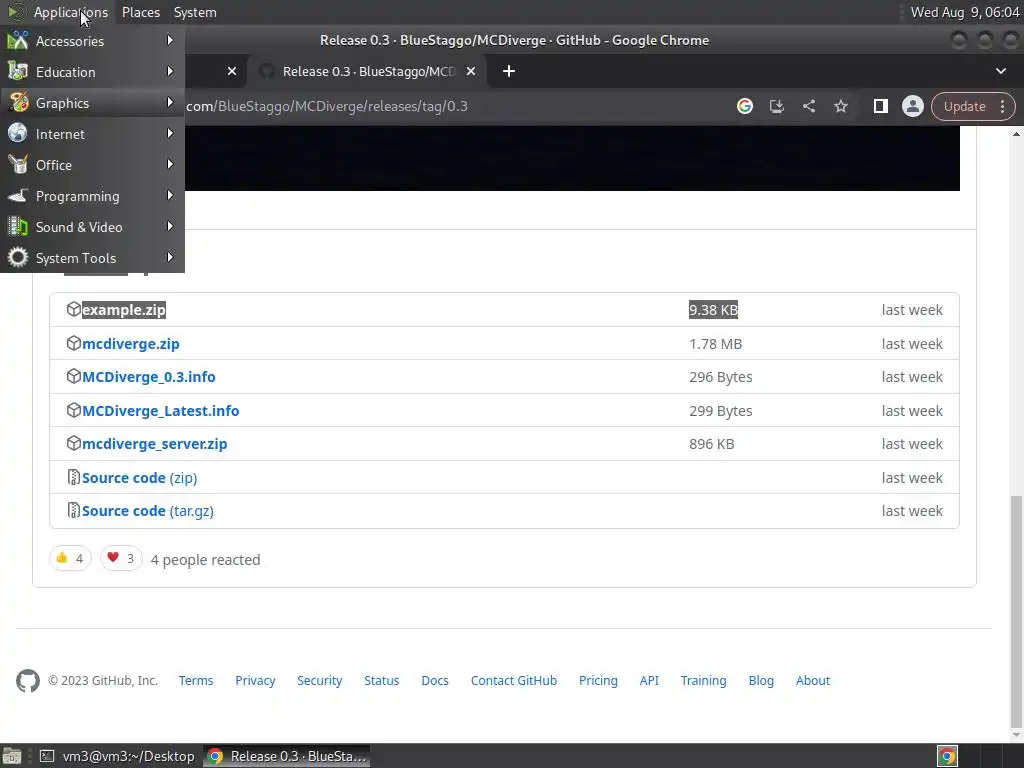The width and height of the screenshot is (1024, 768).
Task: Click the Graphics submenu arrow
Action: click(170, 103)
